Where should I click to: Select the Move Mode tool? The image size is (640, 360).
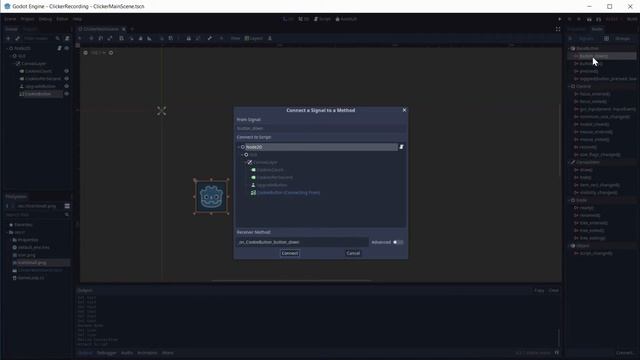tap(91, 38)
